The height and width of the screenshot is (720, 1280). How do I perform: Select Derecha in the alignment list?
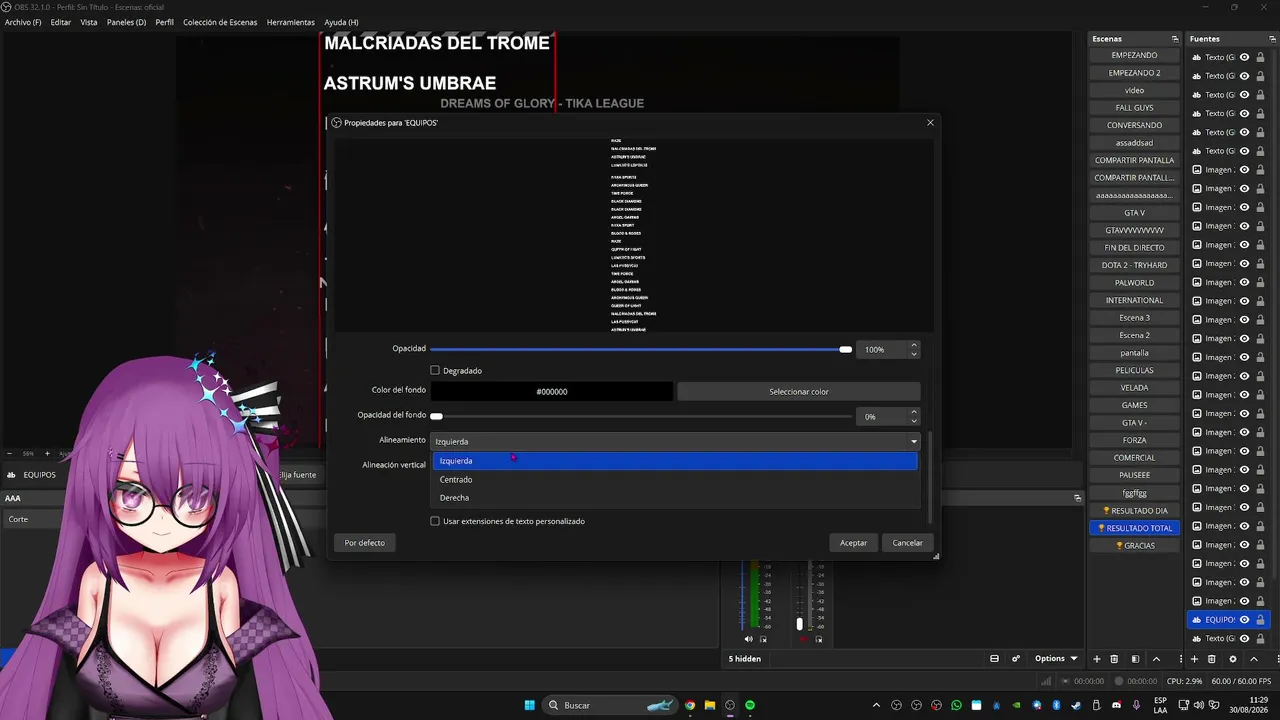(x=675, y=497)
